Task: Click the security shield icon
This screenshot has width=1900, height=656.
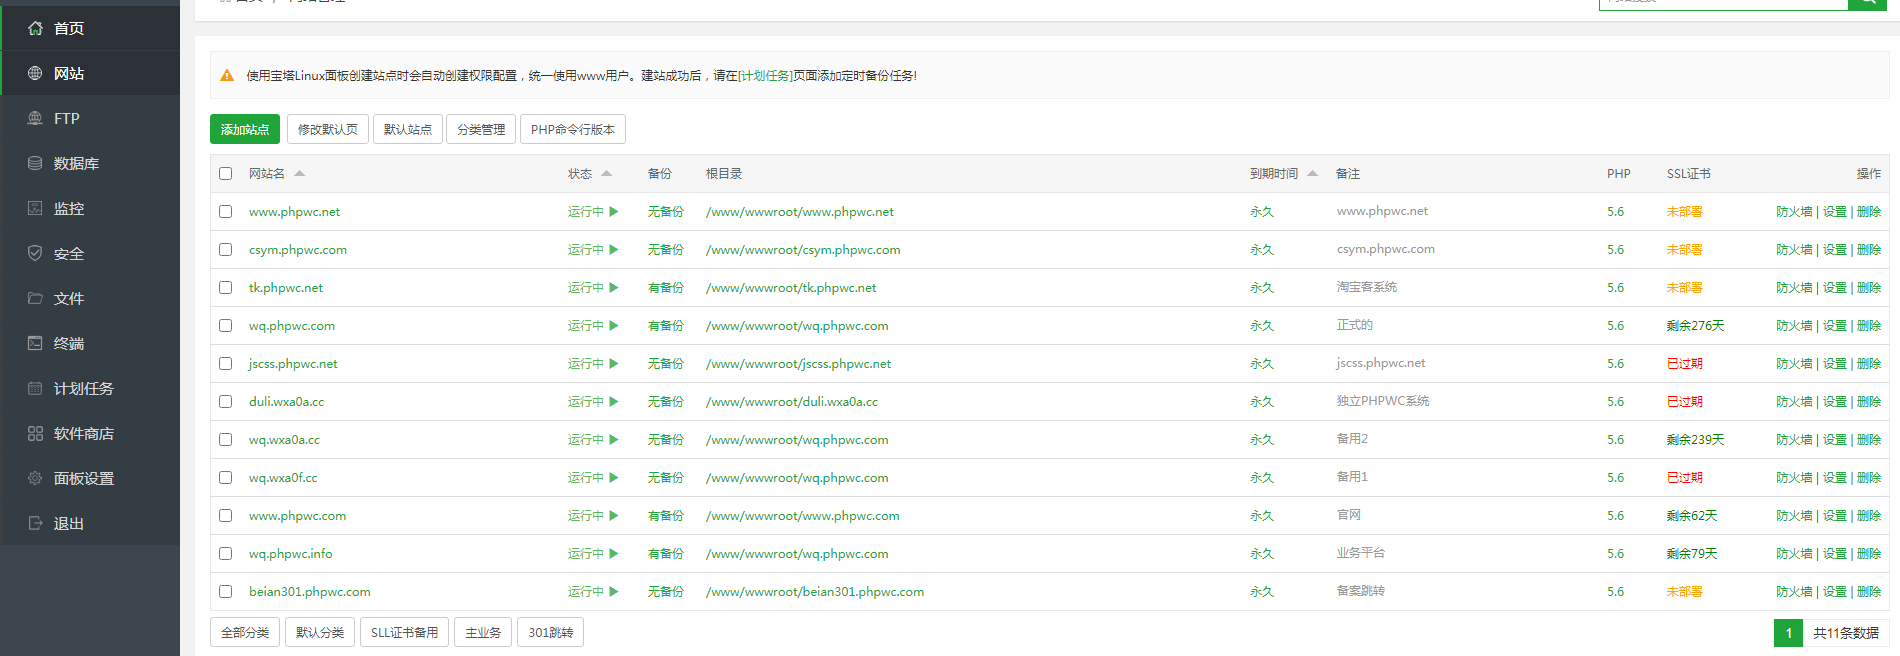Action: pos(35,253)
